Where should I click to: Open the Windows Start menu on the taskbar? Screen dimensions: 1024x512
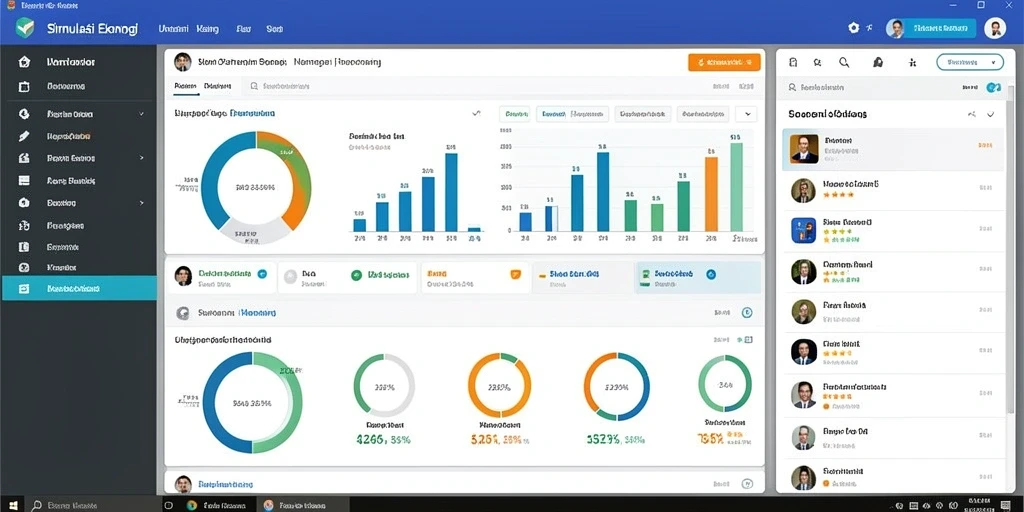(x=12, y=505)
